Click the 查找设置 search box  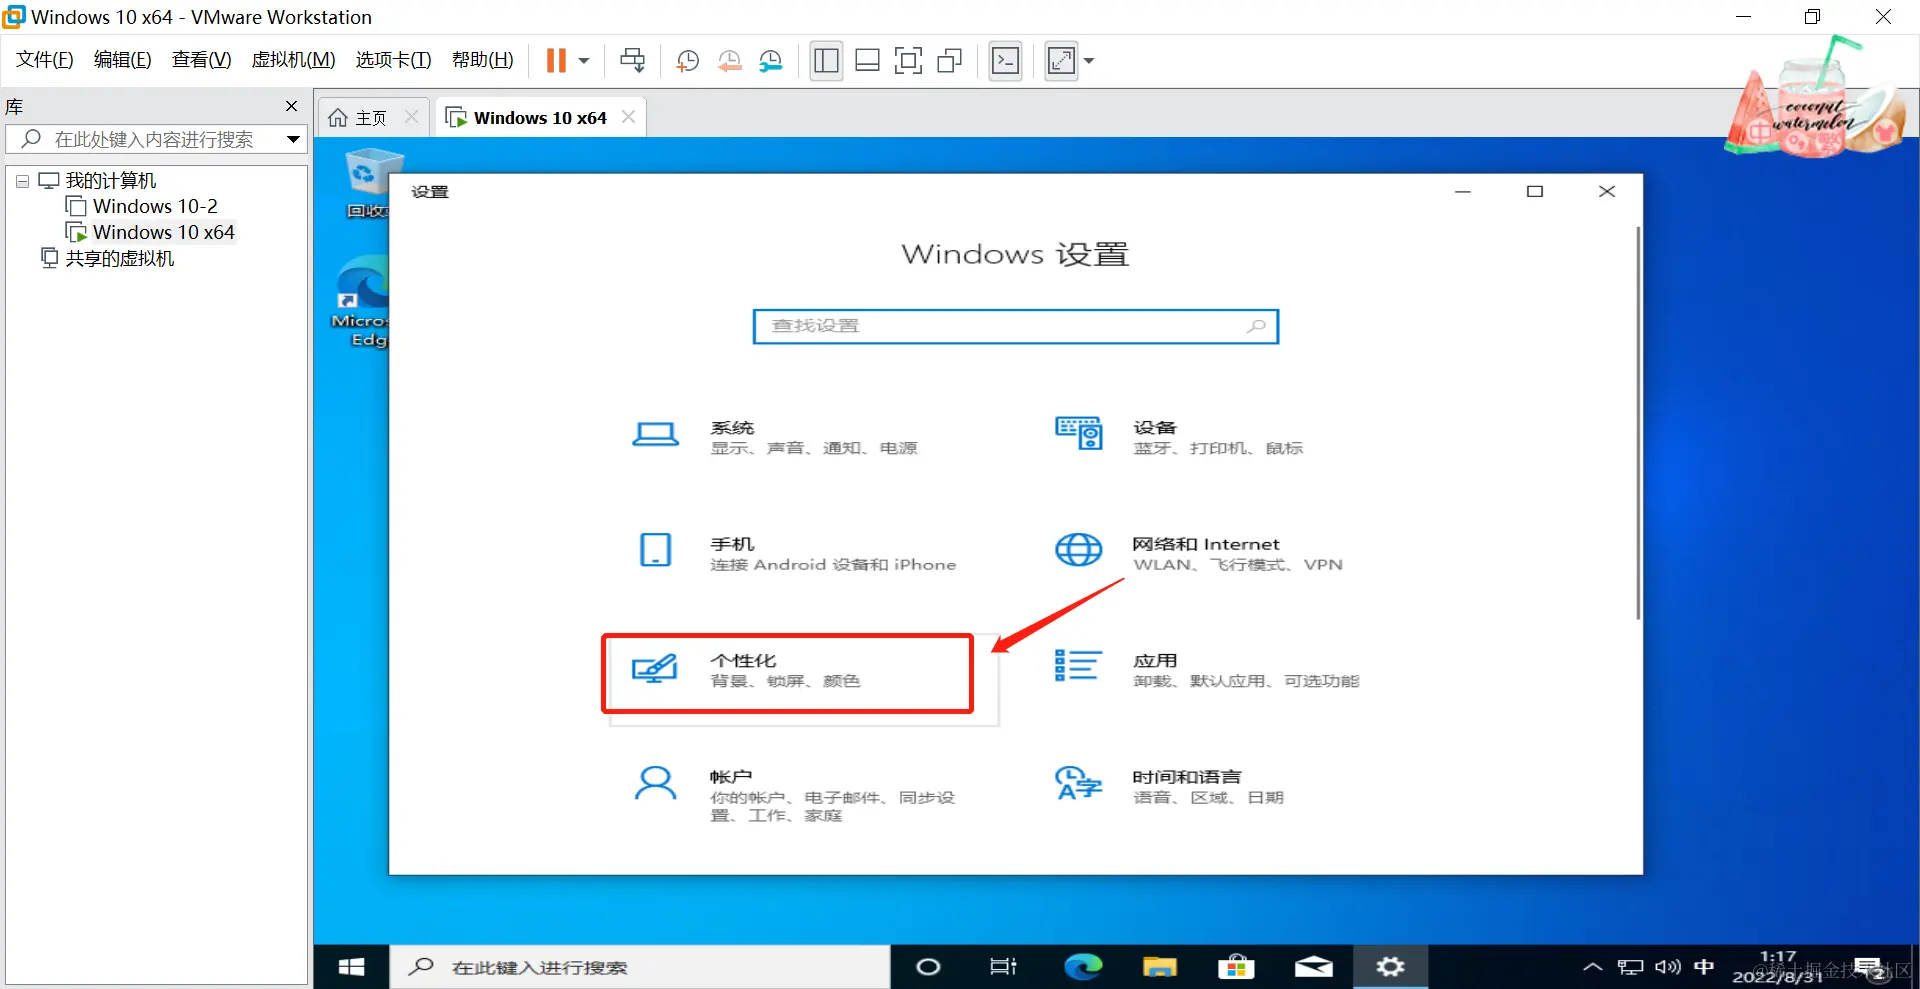1015,326
